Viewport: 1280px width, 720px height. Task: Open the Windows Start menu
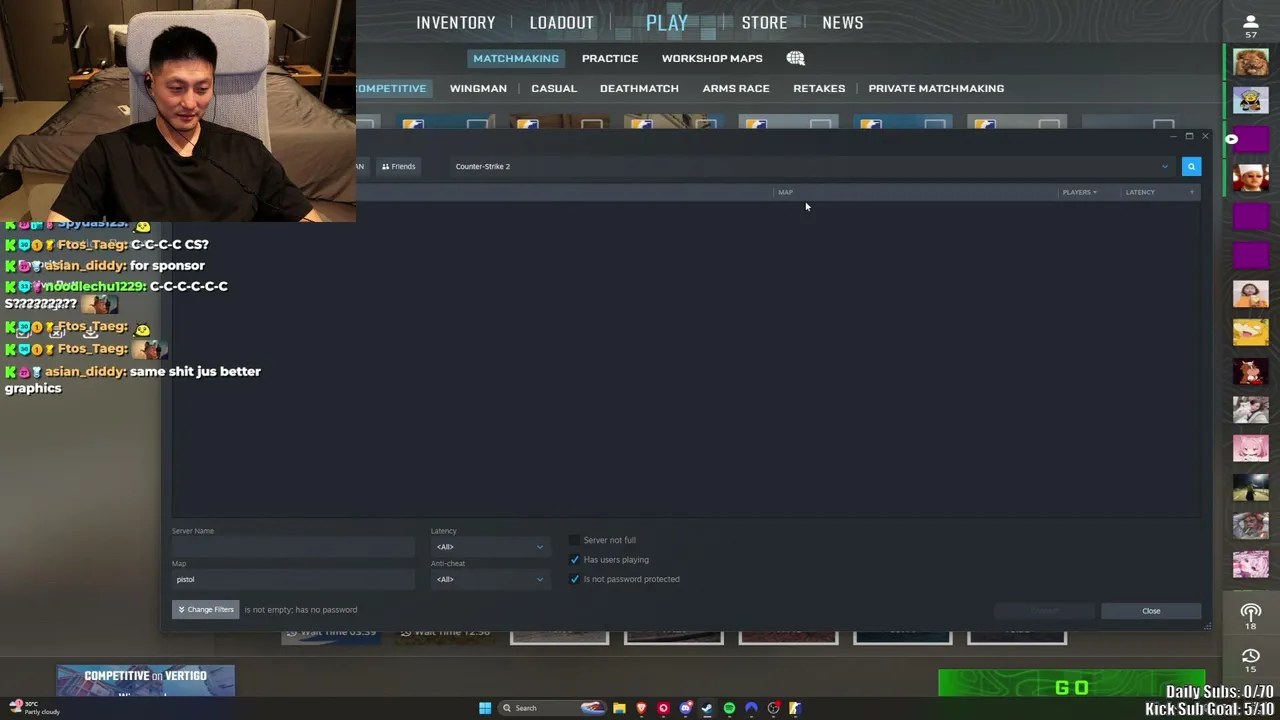pos(485,708)
